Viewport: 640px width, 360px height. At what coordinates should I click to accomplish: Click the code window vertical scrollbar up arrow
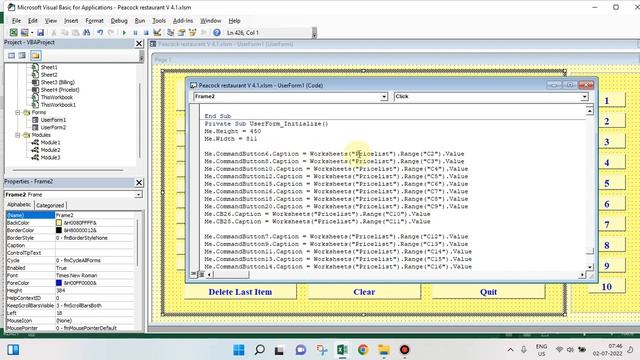click(x=589, y=111)
